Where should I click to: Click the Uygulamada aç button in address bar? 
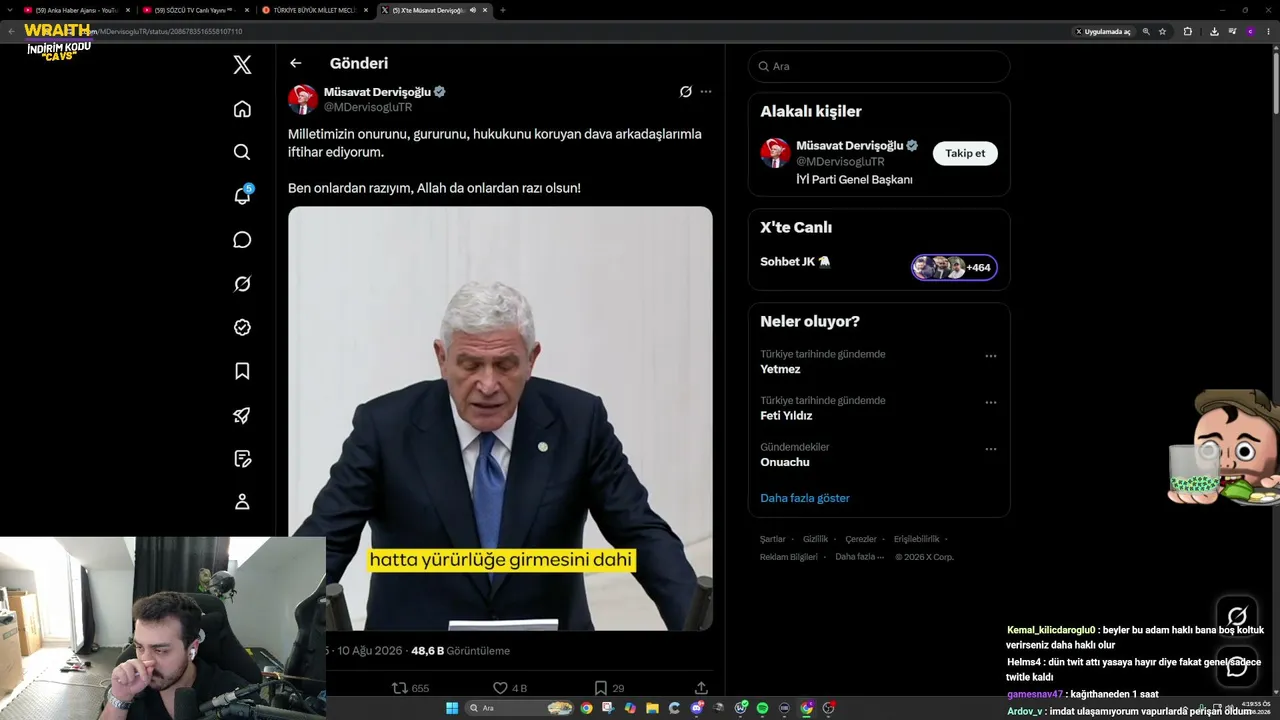coord(1103,31)
